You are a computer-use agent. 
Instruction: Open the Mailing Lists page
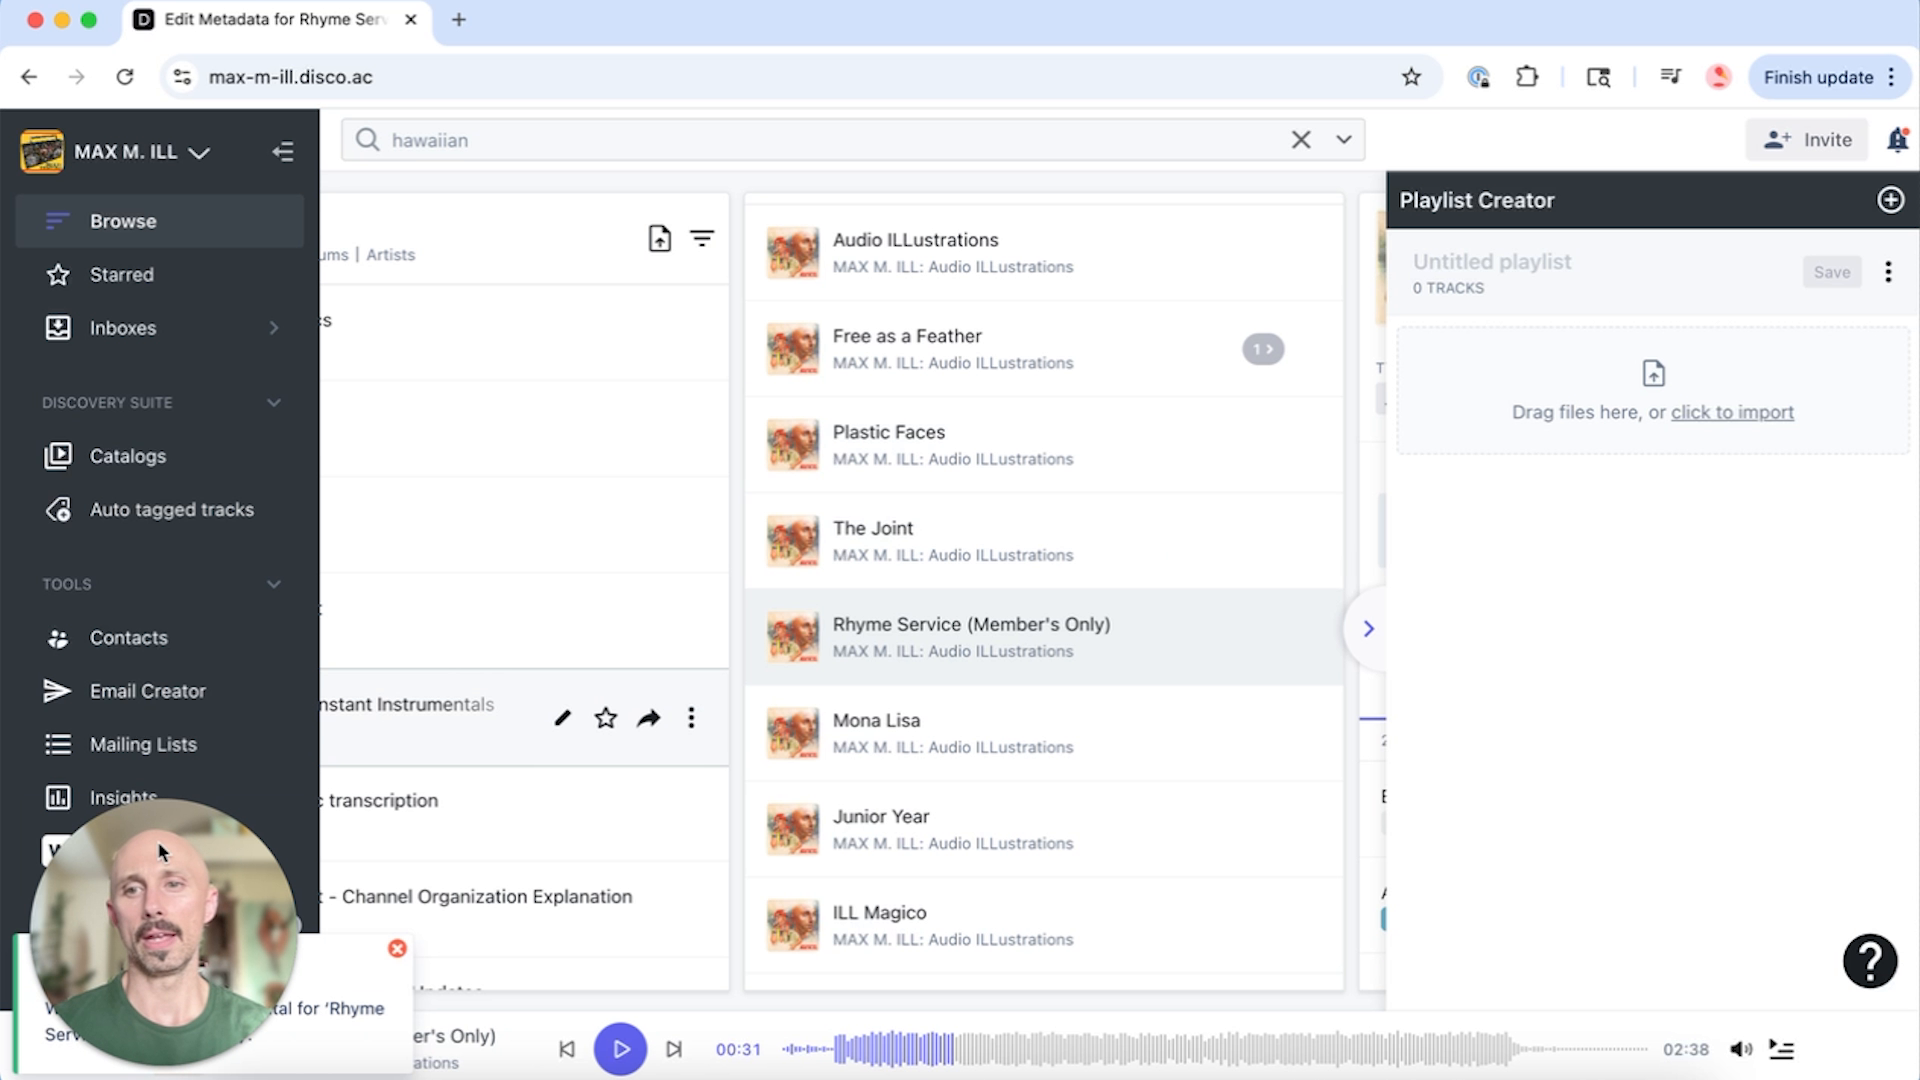point(142,744)
